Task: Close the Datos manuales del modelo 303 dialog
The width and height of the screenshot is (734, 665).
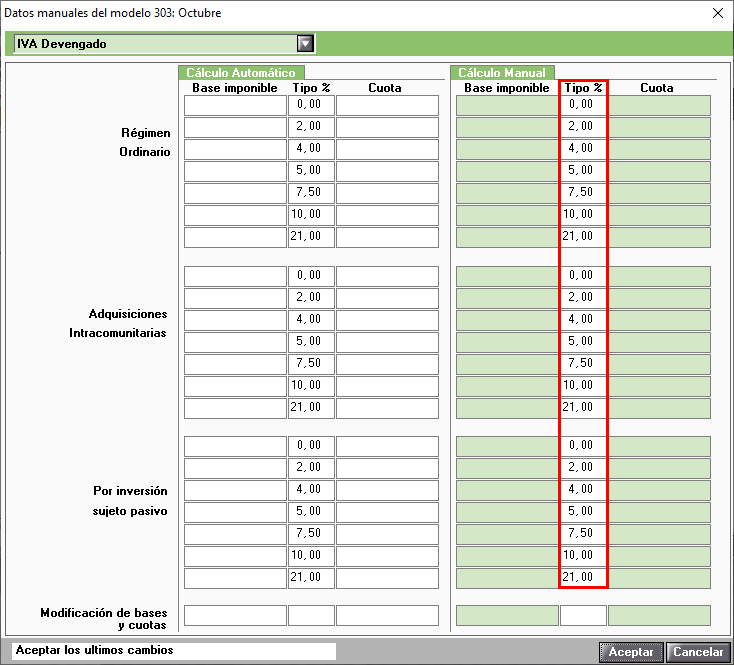Action: (x=716, y=13)
